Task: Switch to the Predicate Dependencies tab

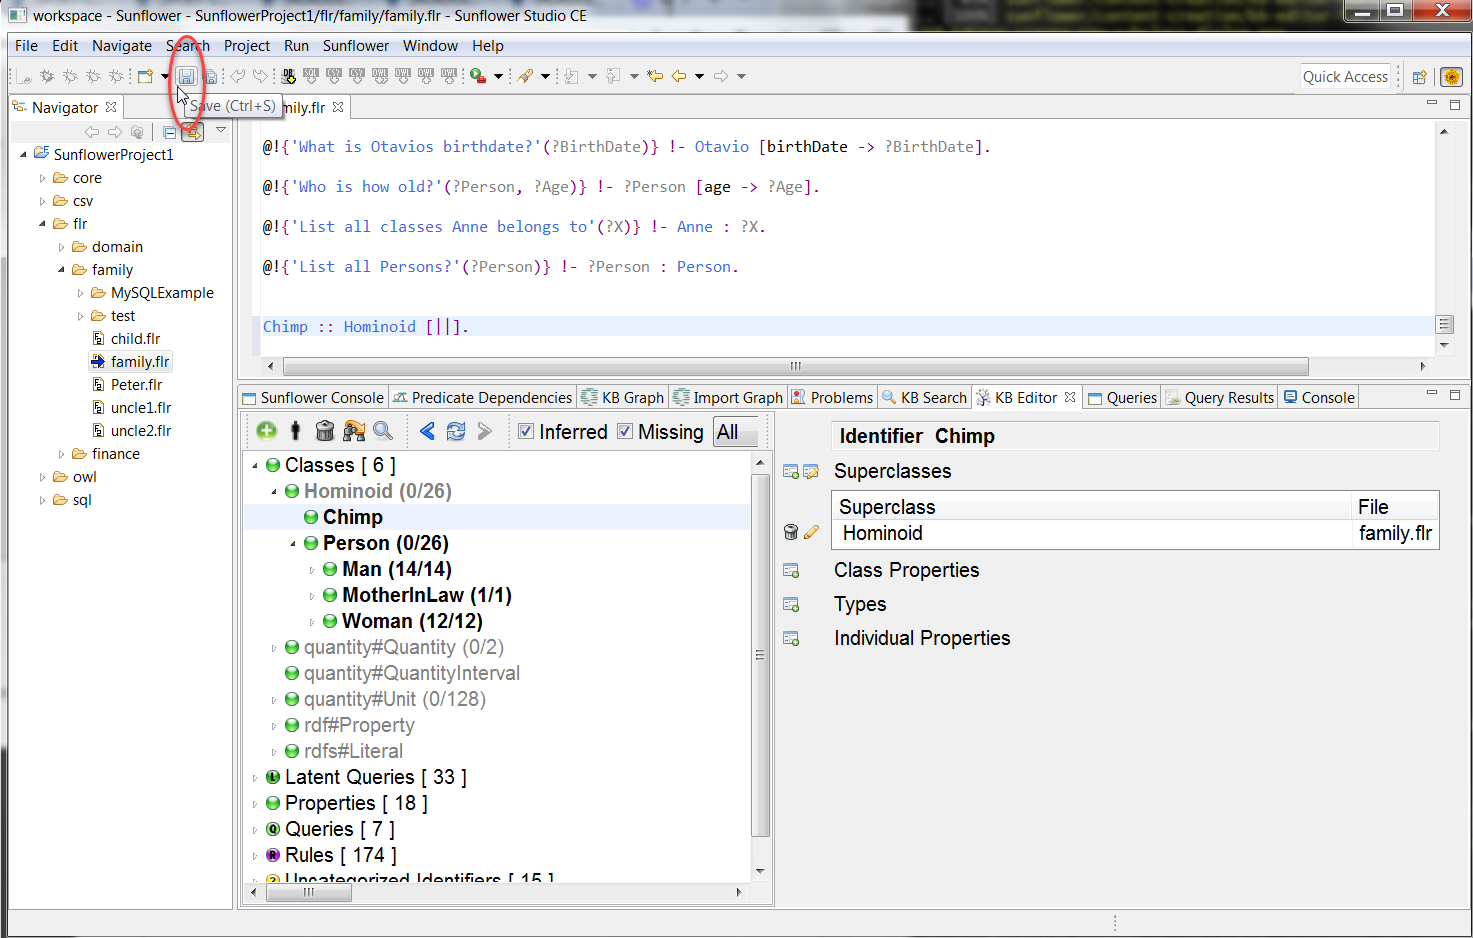Action: [483, 398]
